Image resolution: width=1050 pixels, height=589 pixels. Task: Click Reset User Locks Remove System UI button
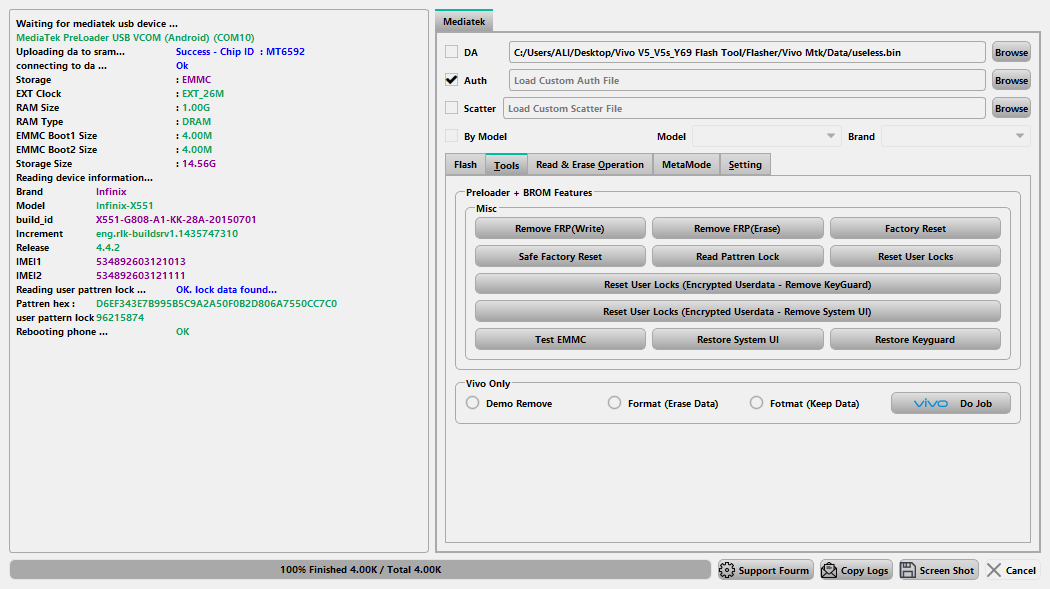(737, 311)
